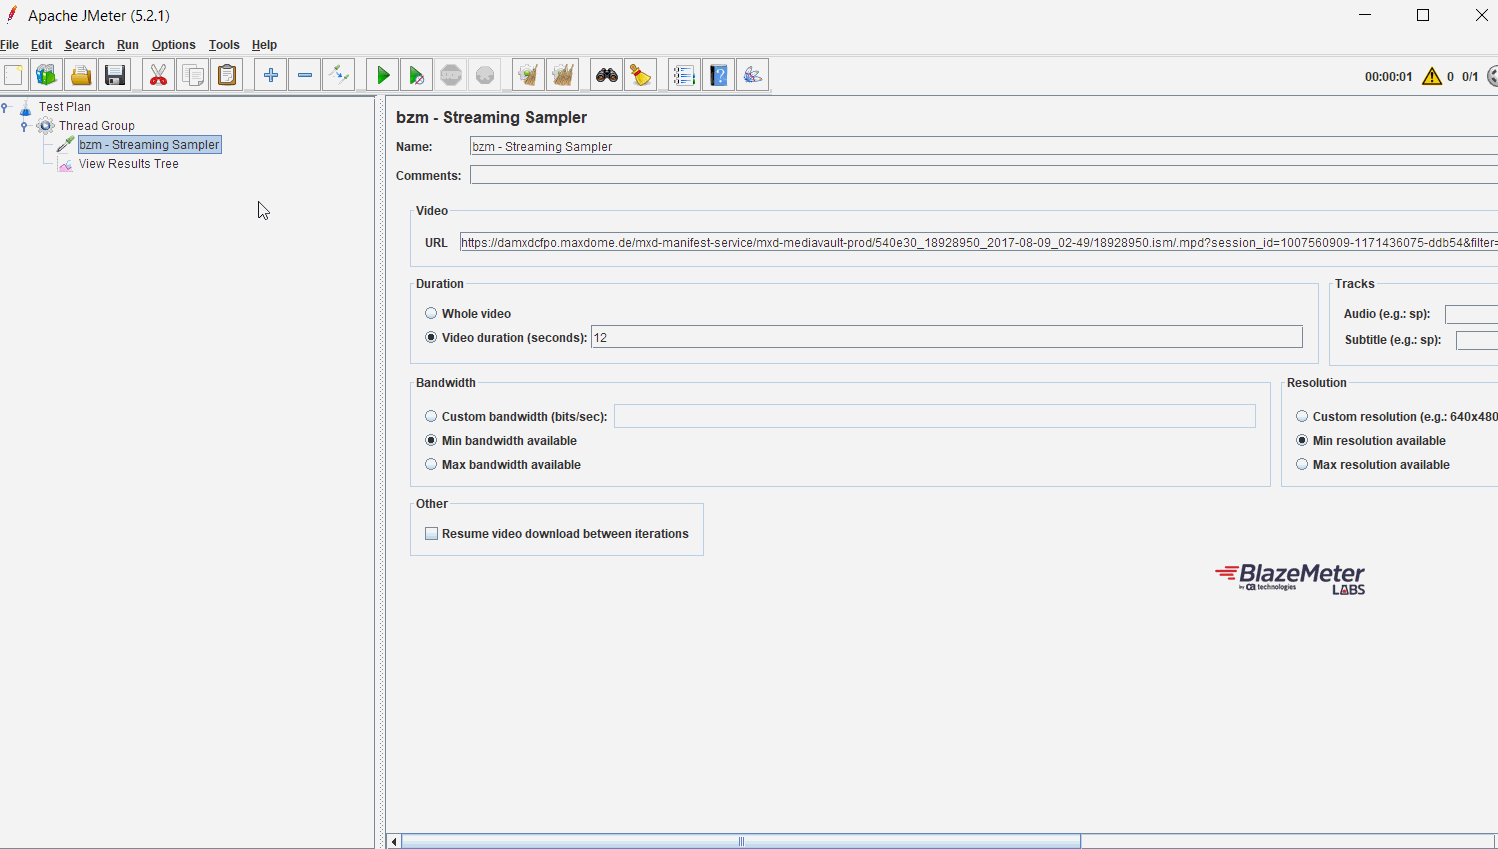Open the Templates icon in the toolbar
Viewport: 1498px width, 849px height.
pos(46,75)
